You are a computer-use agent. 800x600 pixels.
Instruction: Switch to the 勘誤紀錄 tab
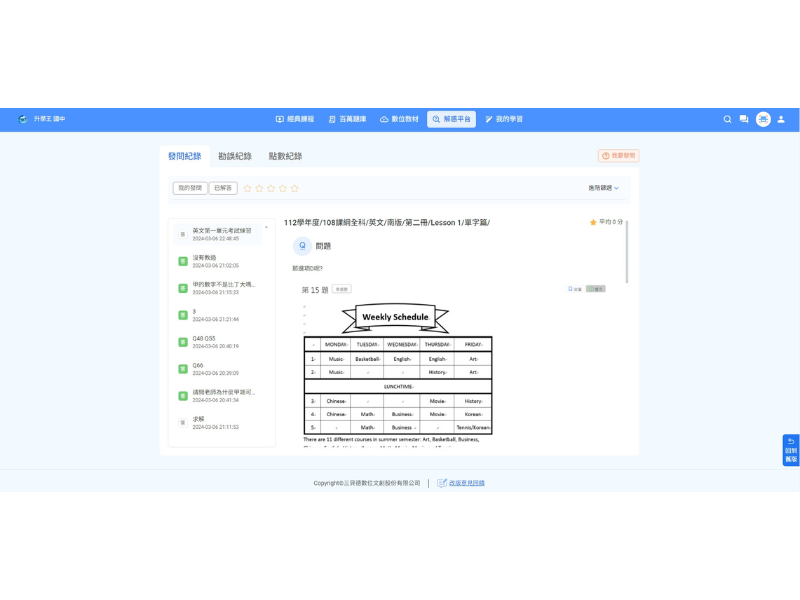(x=234, y=156)
